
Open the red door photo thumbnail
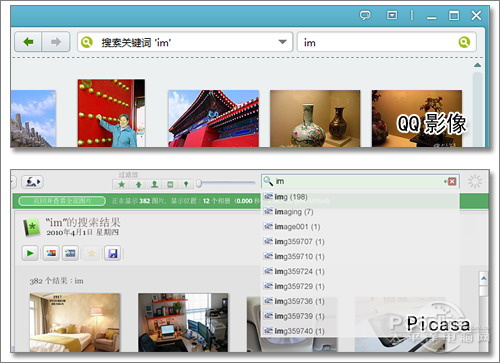pos(111,113)
